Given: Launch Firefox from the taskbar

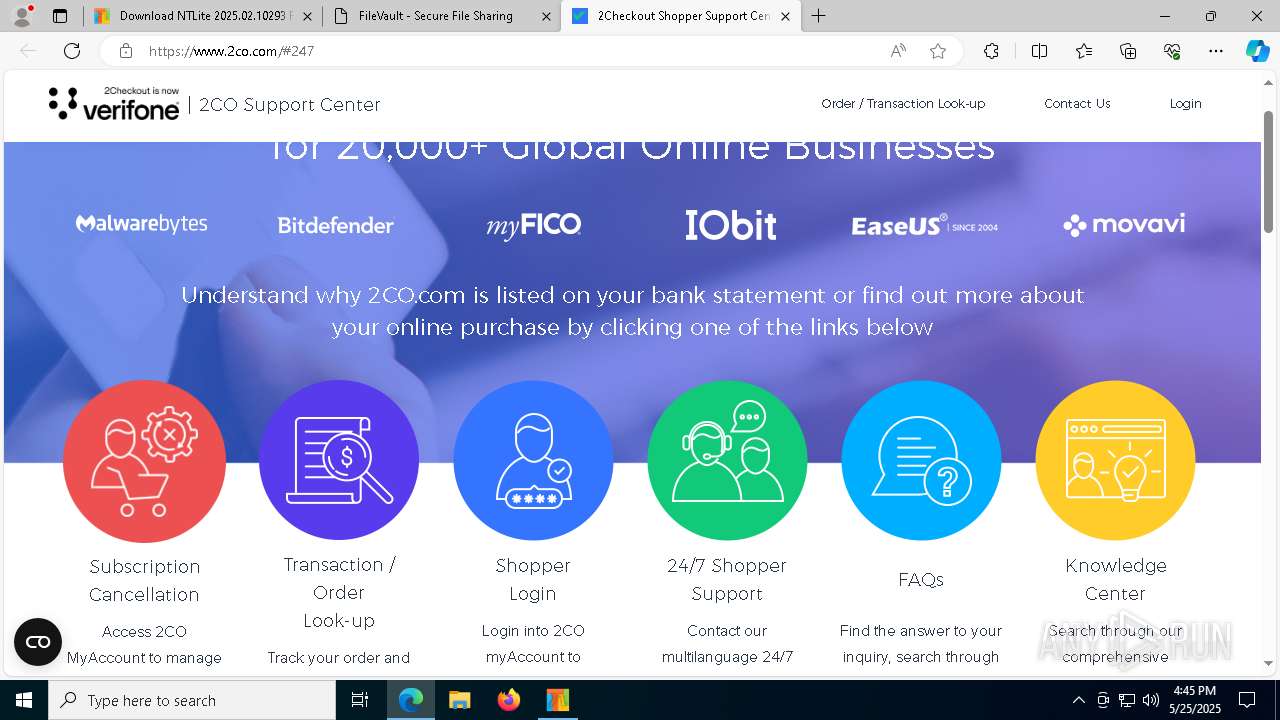Looking at the screenshot, I should pos(508,700).
